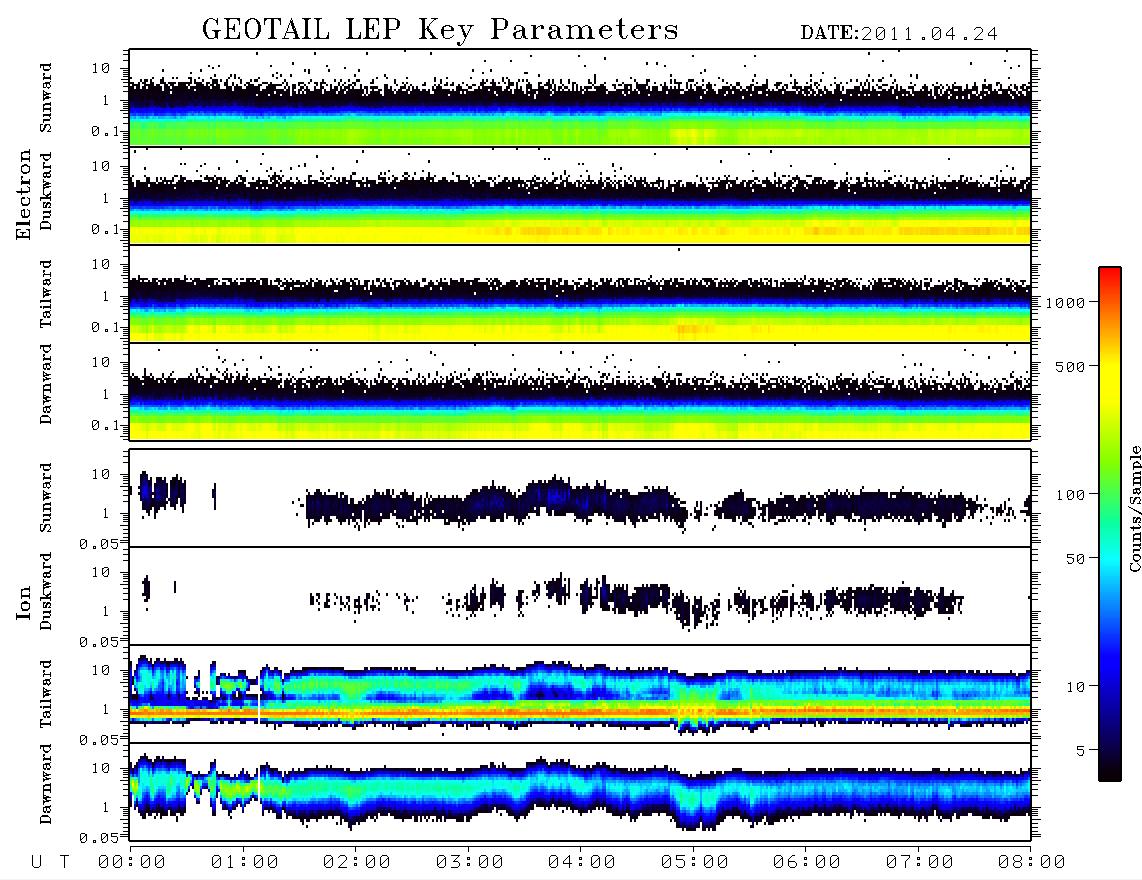This screenshot has width=1142, height=880.
Task: Click the Electron Sunward spectrogram panel
Action: pyautogui.click(x=580, y=98)
